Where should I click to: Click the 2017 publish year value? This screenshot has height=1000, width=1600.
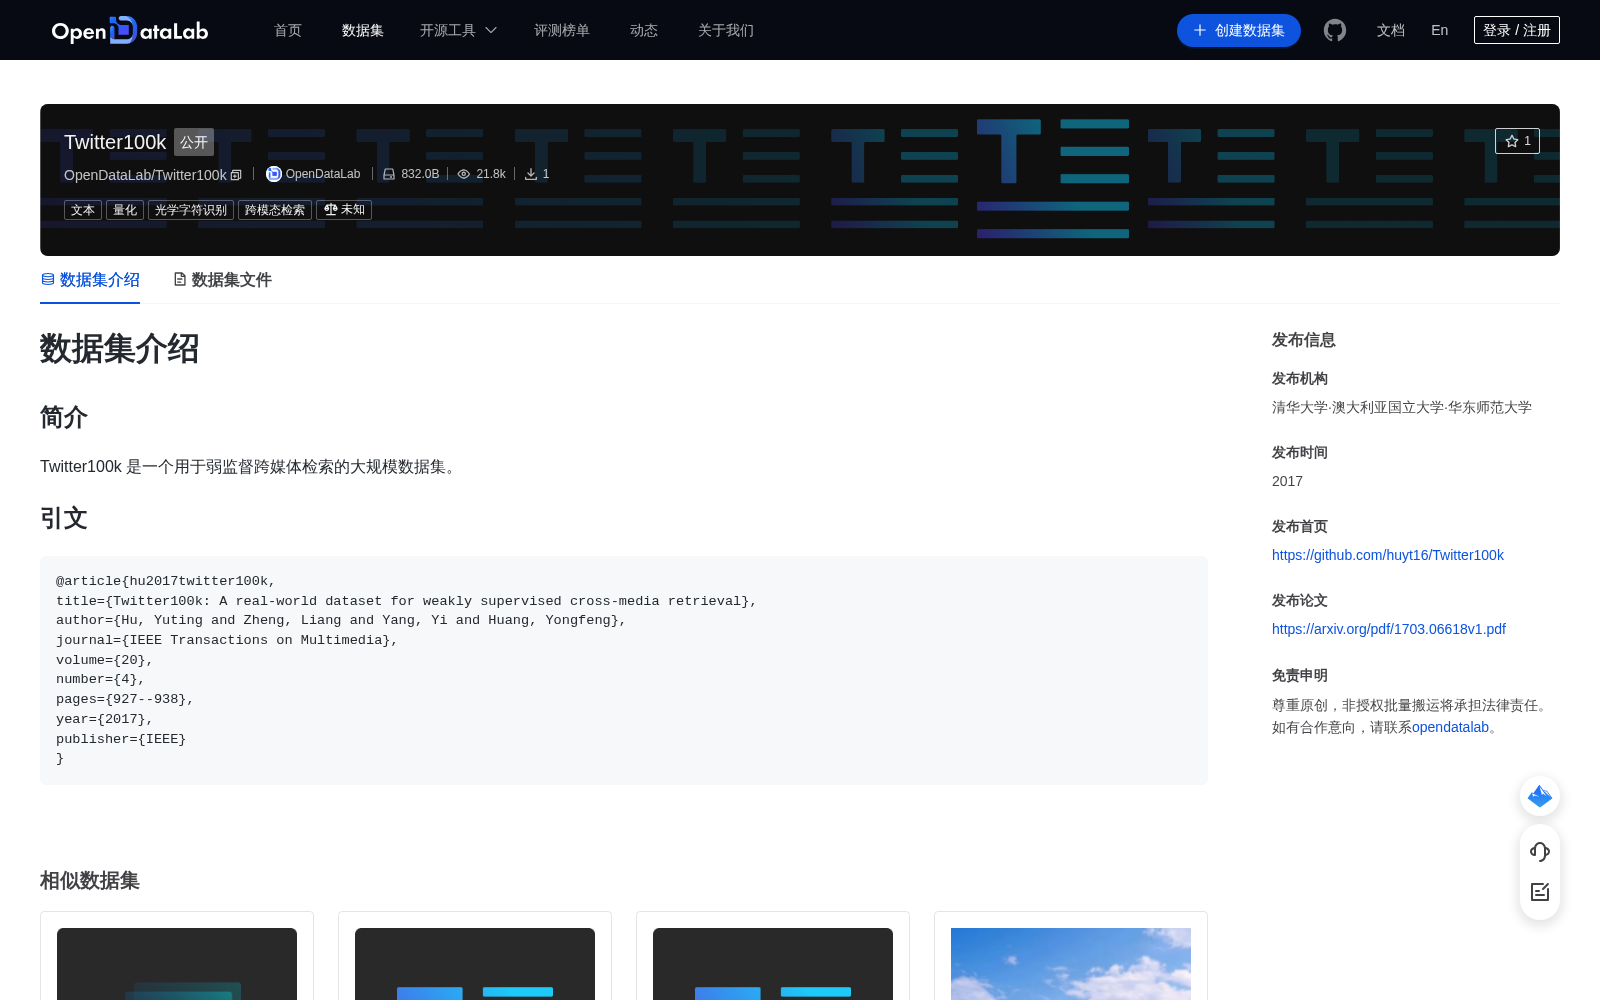(1287, 481)
